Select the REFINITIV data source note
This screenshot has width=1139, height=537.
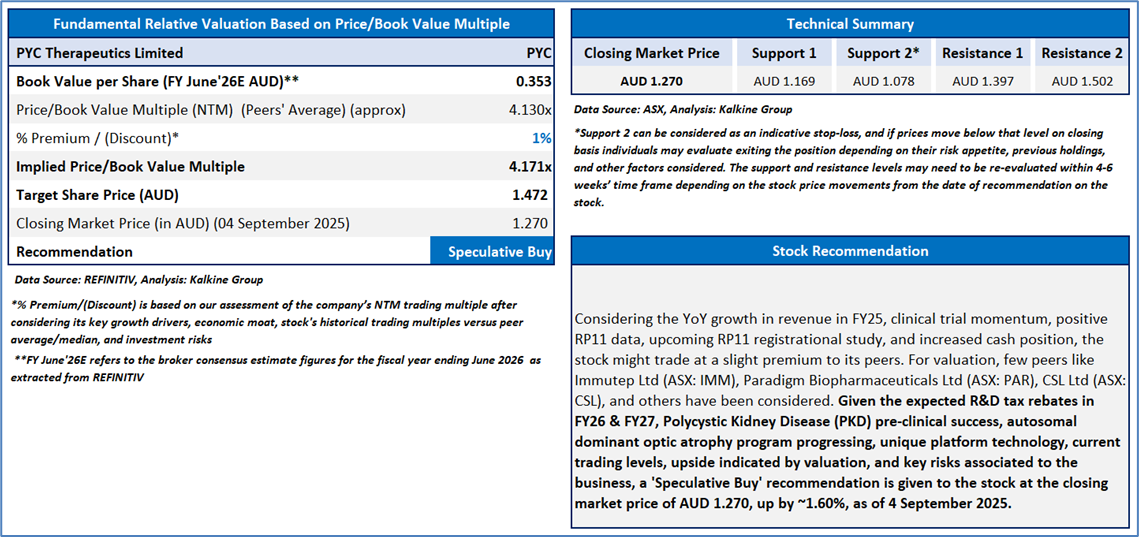coord(139,280)
